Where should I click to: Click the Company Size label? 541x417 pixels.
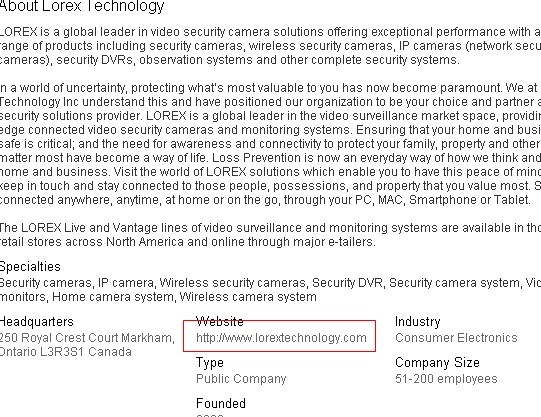pos(437,363)
